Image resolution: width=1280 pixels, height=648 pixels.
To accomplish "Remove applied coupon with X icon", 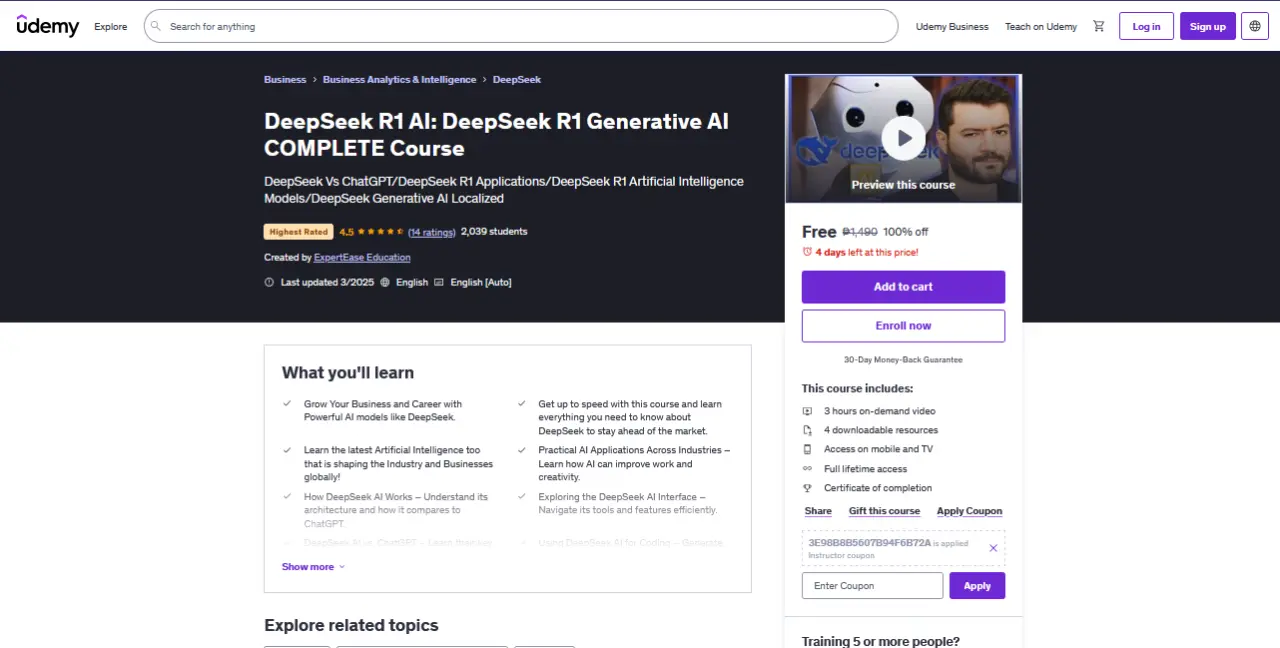I will 993,548.
